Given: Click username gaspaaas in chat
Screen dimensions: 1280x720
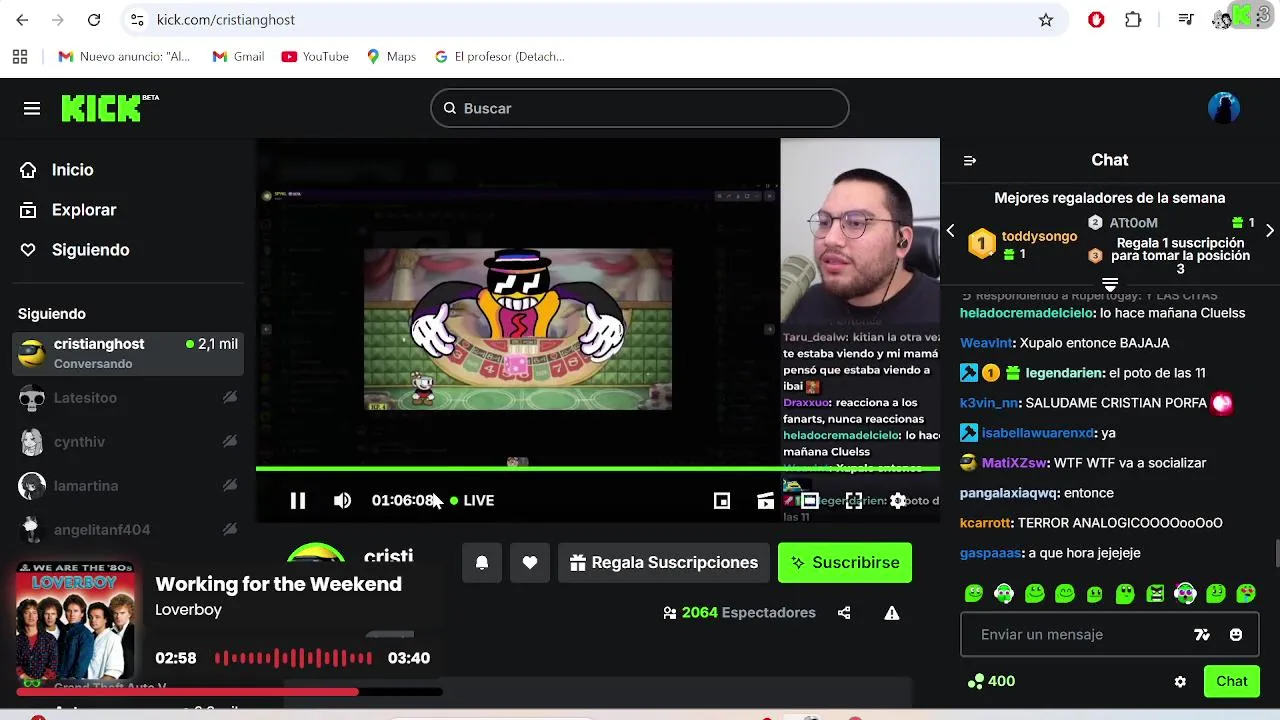Looking at the screenshot, I should pos(990,553).
